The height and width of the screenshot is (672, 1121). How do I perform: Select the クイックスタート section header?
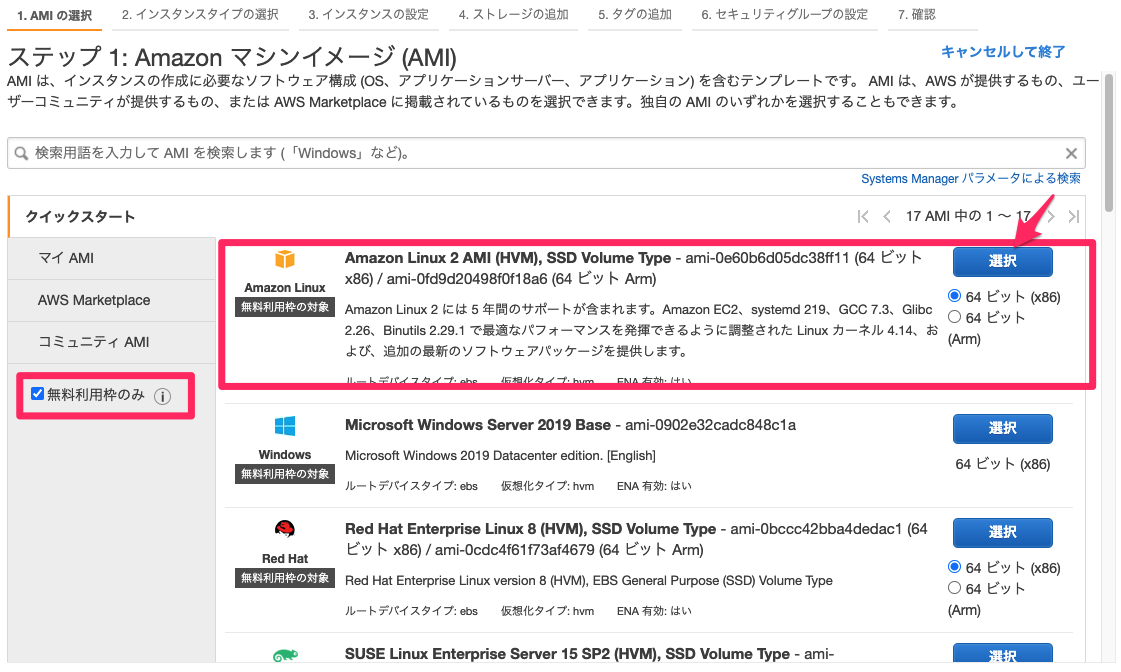tap(80, 217)
